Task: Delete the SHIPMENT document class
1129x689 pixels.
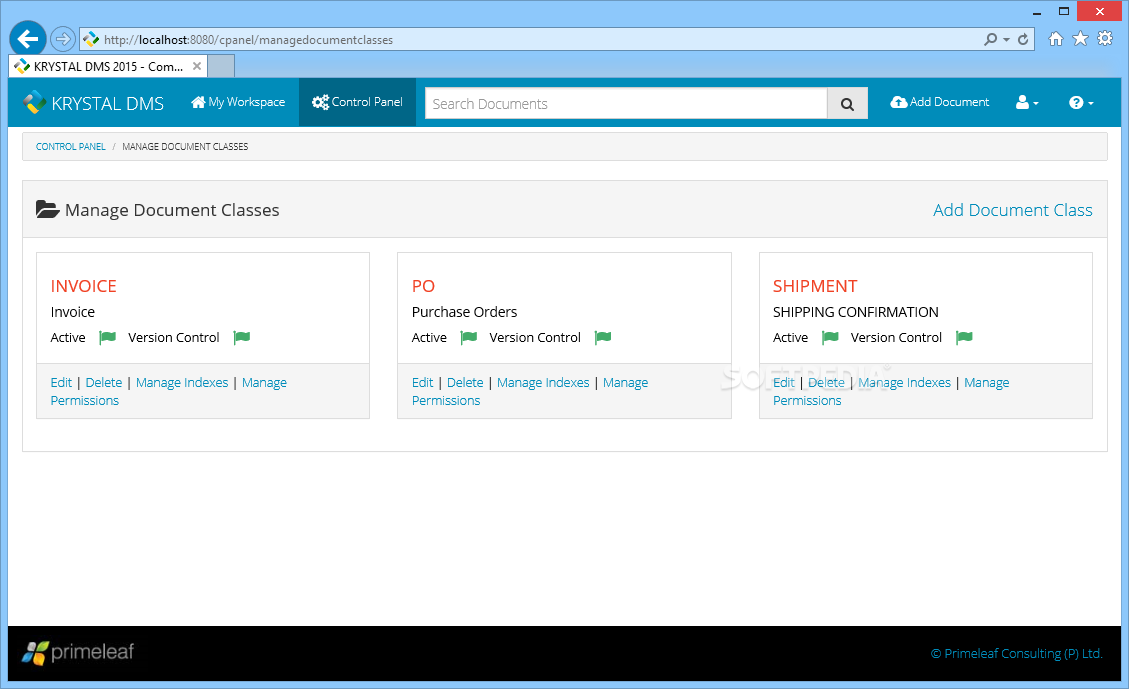Action: point(827,382)
